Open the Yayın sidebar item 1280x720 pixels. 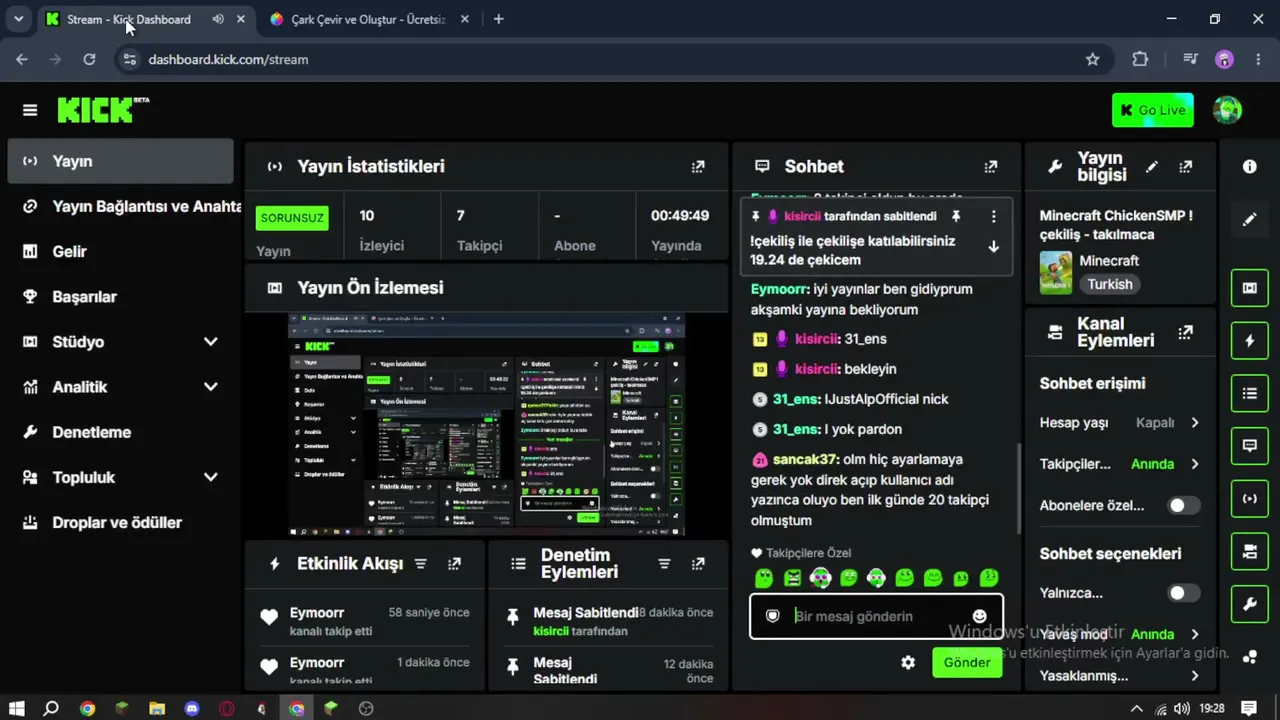[120, 161]
